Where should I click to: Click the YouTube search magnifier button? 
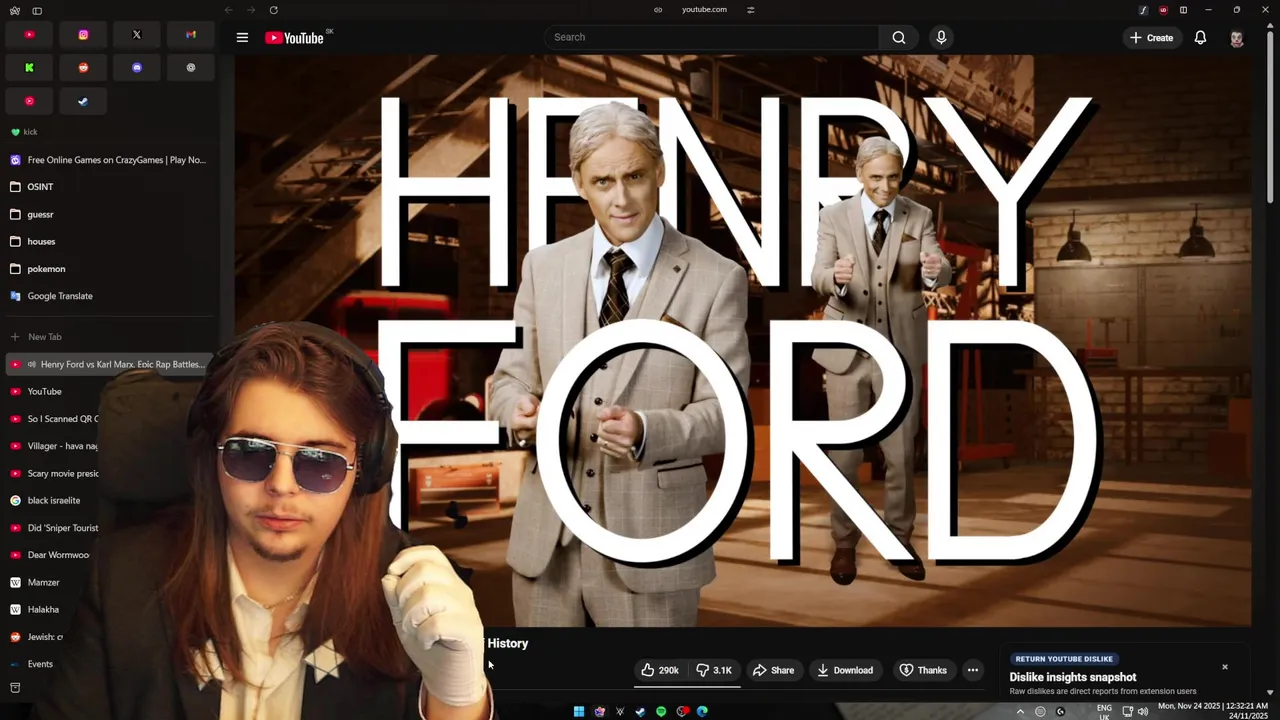899,38
